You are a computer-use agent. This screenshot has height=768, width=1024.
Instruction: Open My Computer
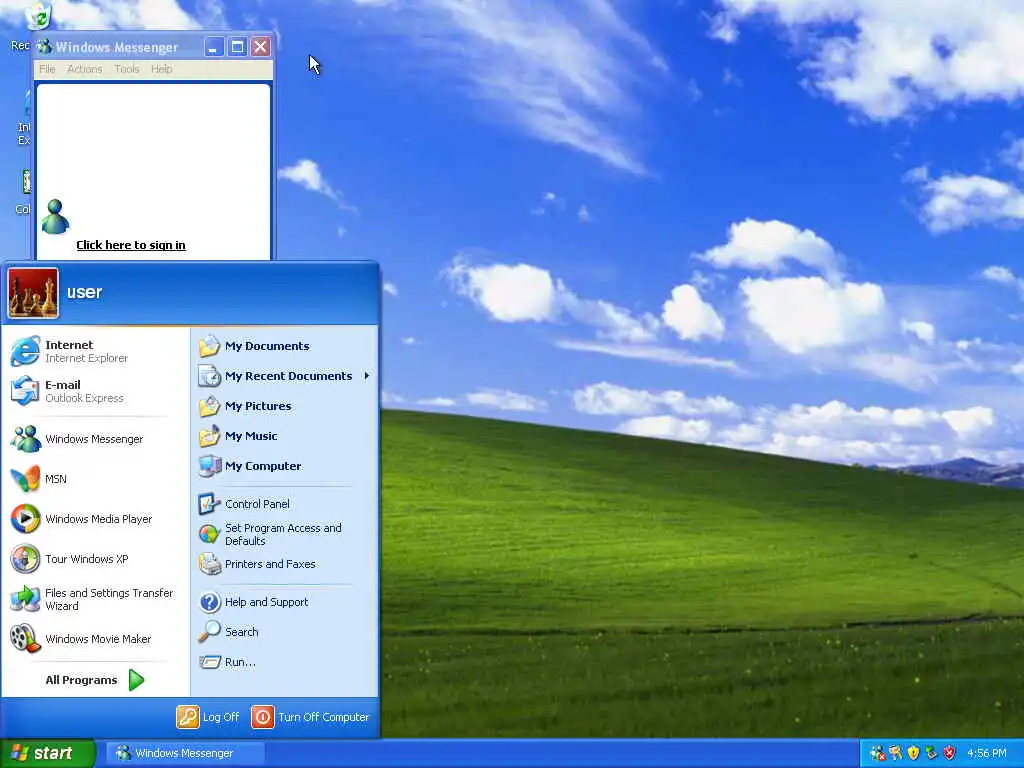click(284, 466)
